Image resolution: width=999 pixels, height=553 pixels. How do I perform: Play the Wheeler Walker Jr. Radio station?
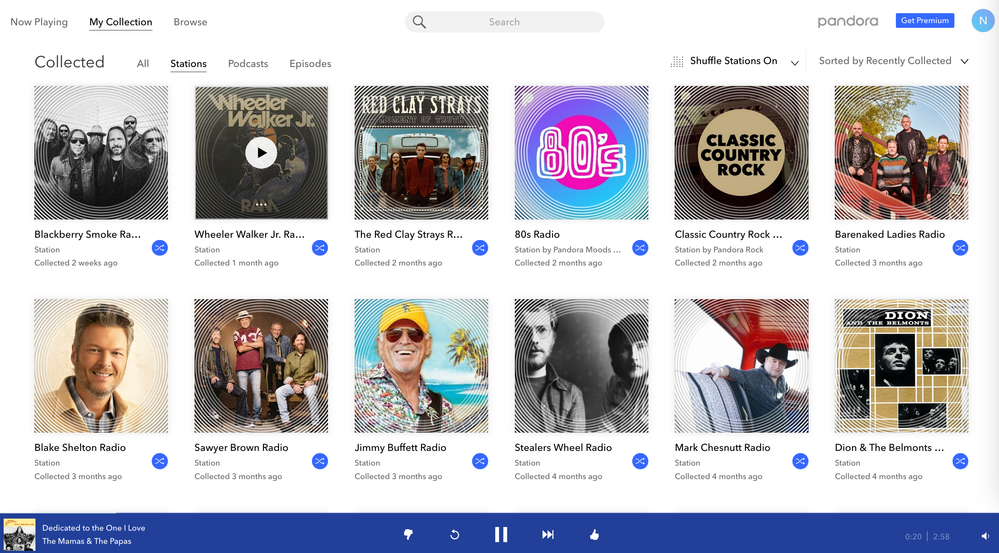tap(261, 153)
